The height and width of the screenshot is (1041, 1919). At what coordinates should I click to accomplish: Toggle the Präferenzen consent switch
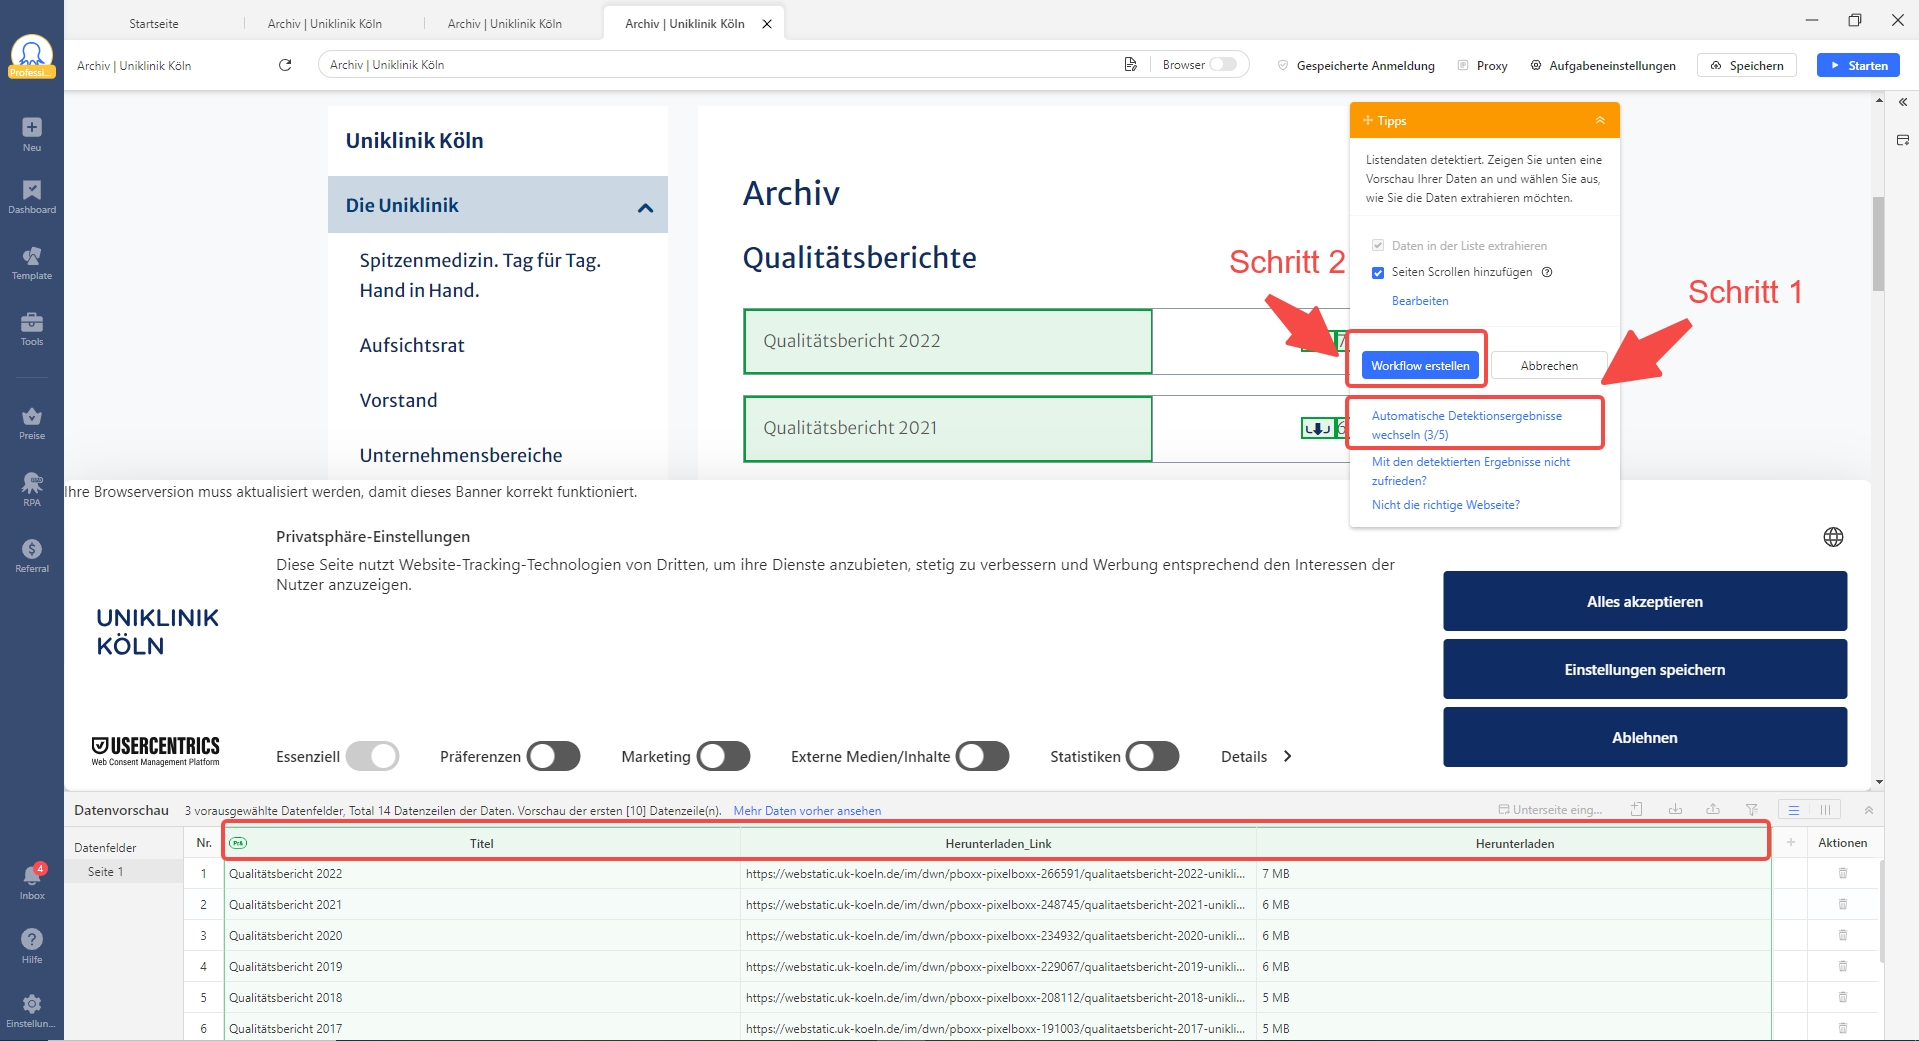click(x=554, y=756)
